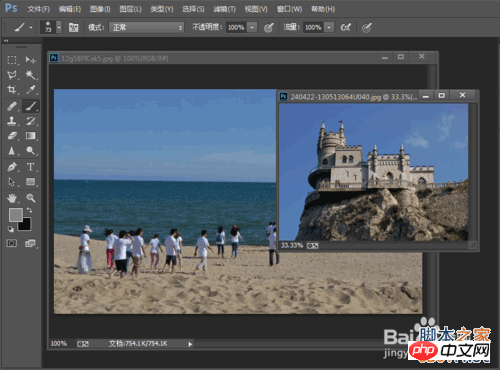Select the Sharpen/Blur tool
This screenshot has height=370, width=500.
pos(12,151)
